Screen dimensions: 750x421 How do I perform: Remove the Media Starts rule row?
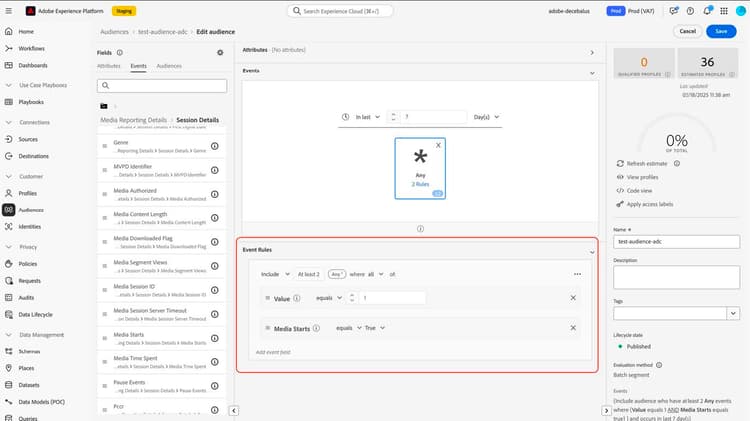(573, 328)
